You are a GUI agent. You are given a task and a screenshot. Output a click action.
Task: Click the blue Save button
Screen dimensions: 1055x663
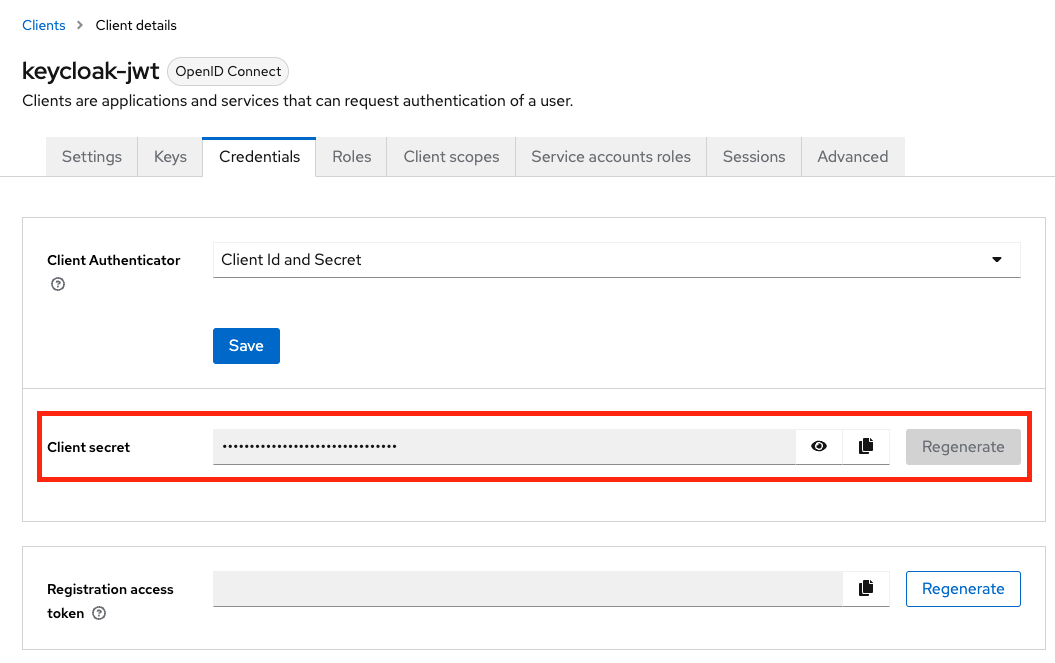click(246, 346)
